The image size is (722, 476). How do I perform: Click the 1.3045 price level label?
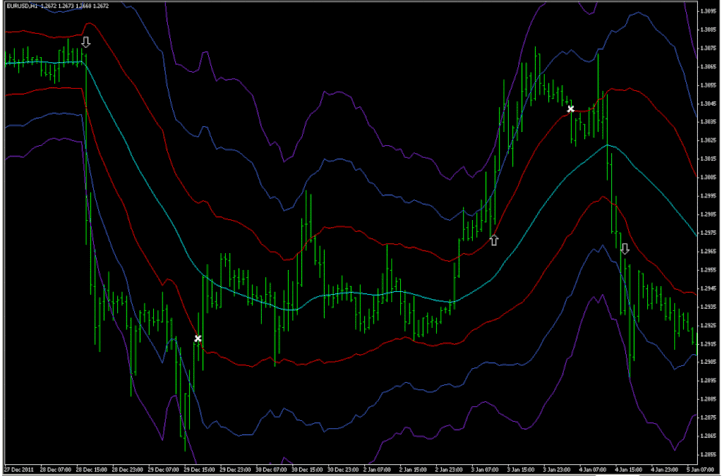[x=709, y=104]
